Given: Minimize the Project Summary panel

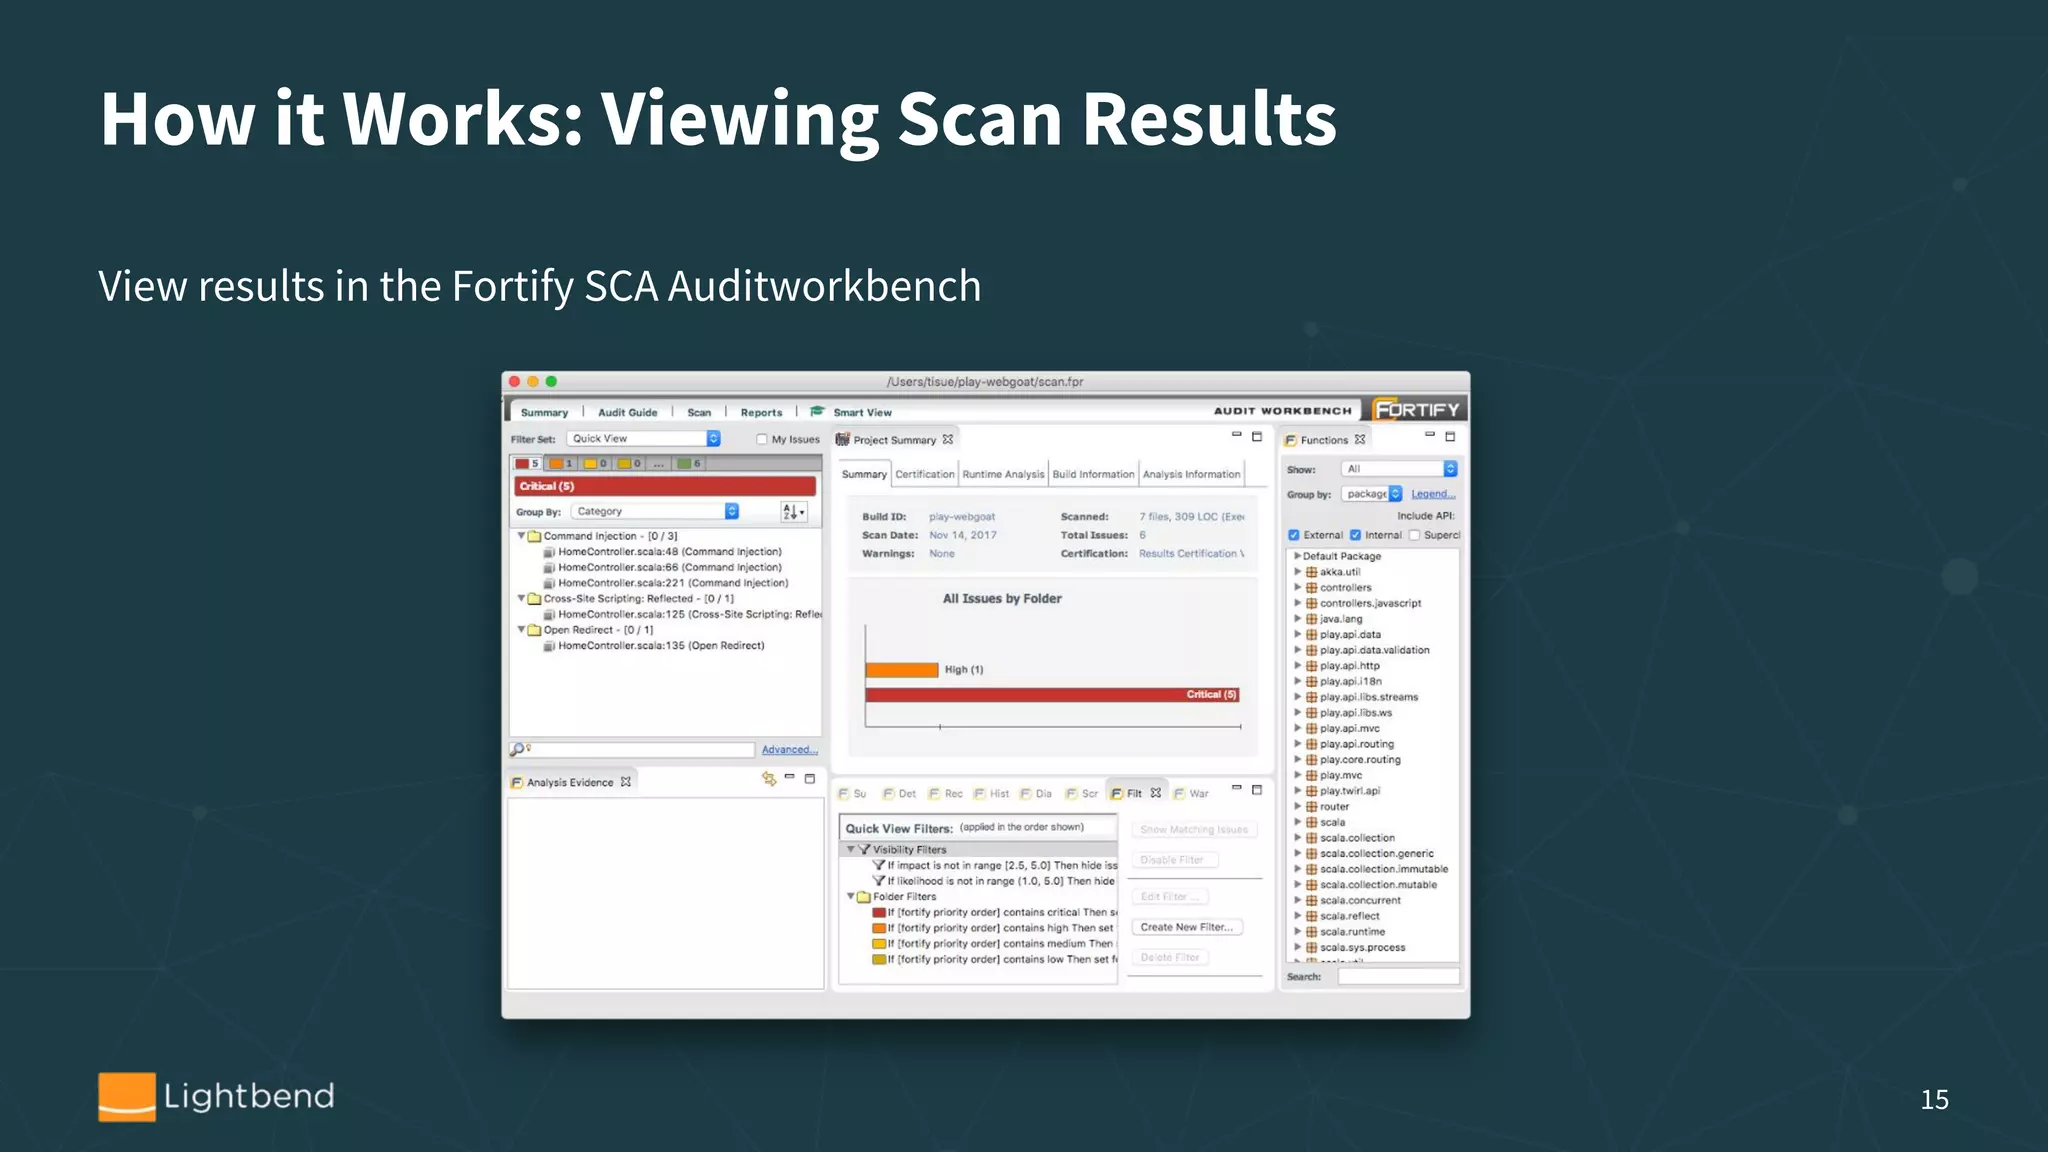Looking at the screenshot, I should pyautogui.click(x=1236, y=435).
